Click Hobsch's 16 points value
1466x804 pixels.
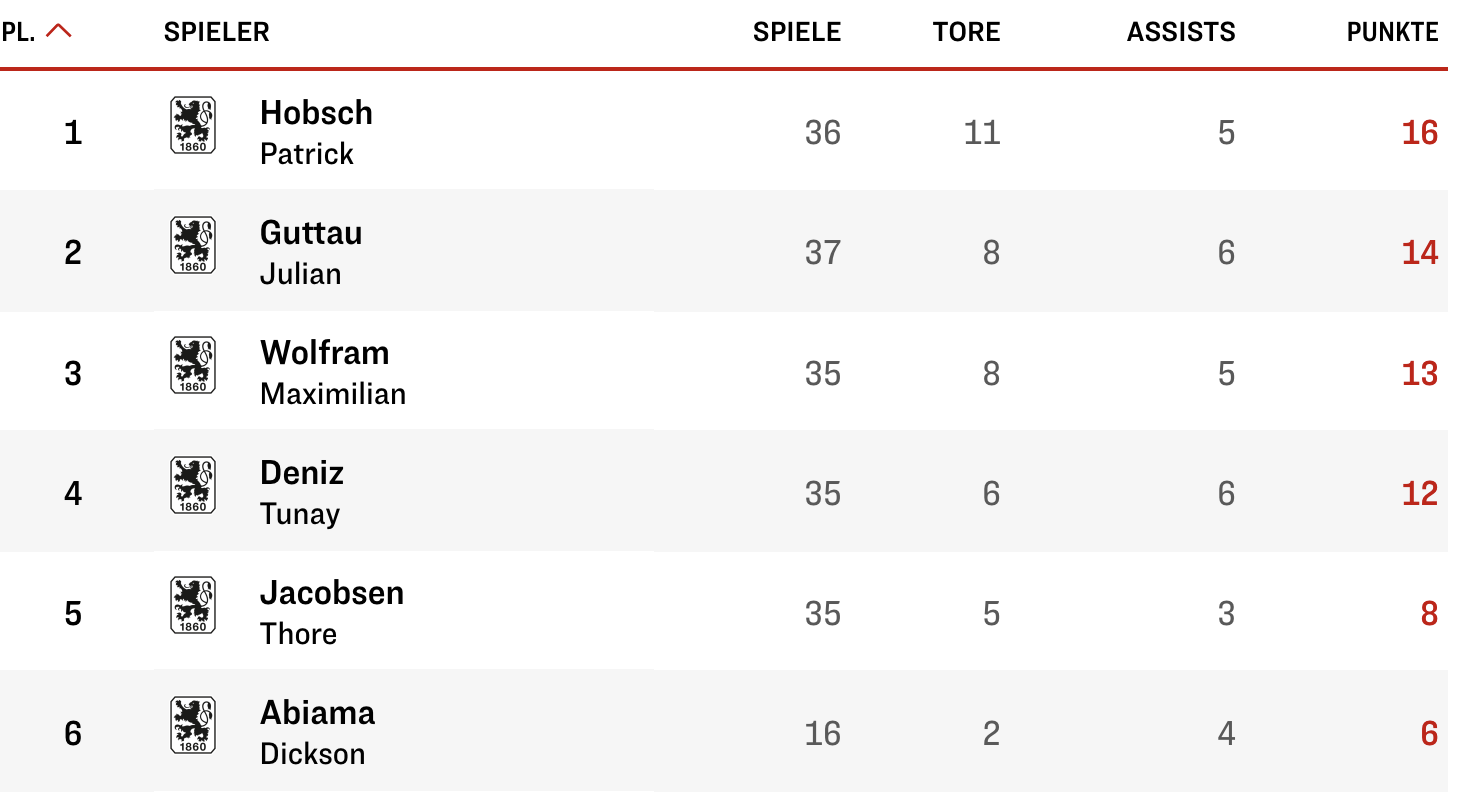[x=1419, y=133]
